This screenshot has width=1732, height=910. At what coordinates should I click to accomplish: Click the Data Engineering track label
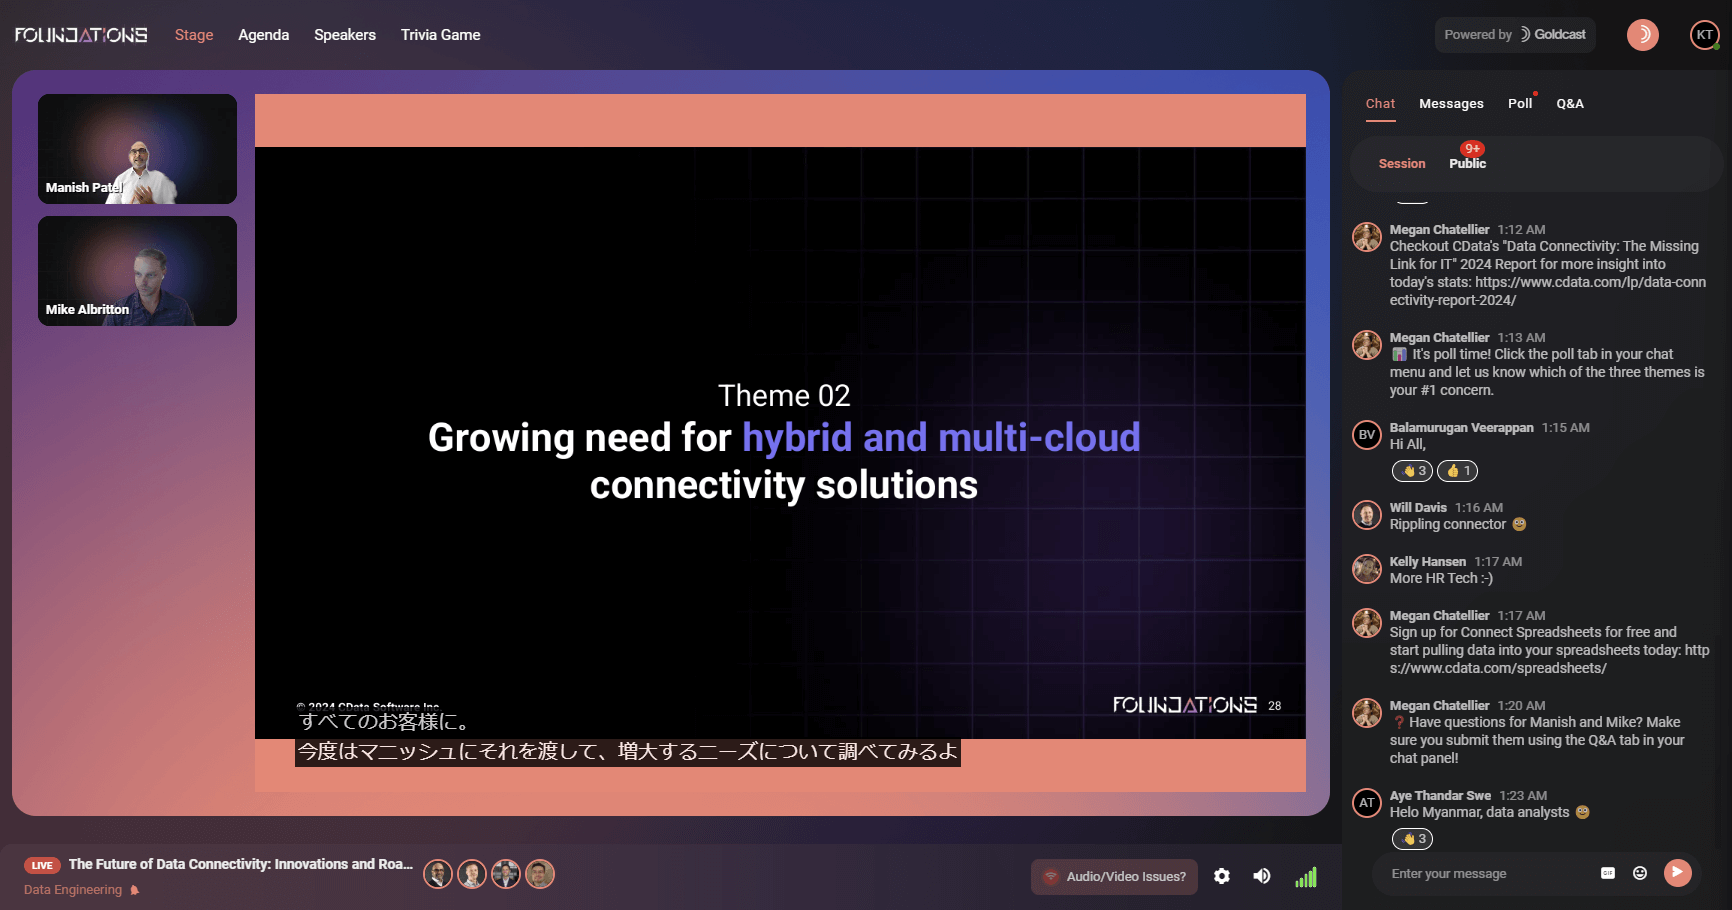point(73,890)
